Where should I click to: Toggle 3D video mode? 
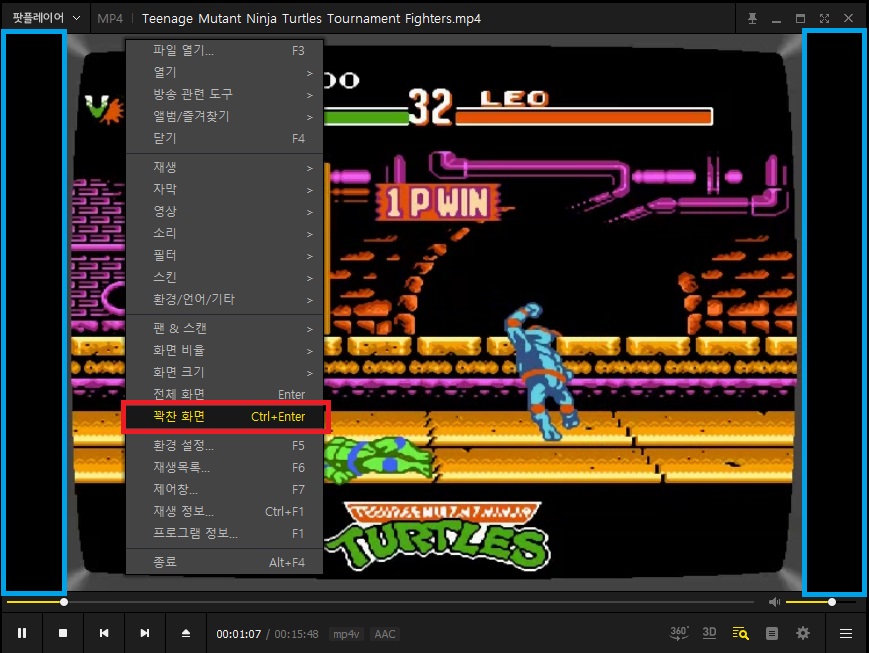coord(709,633)
